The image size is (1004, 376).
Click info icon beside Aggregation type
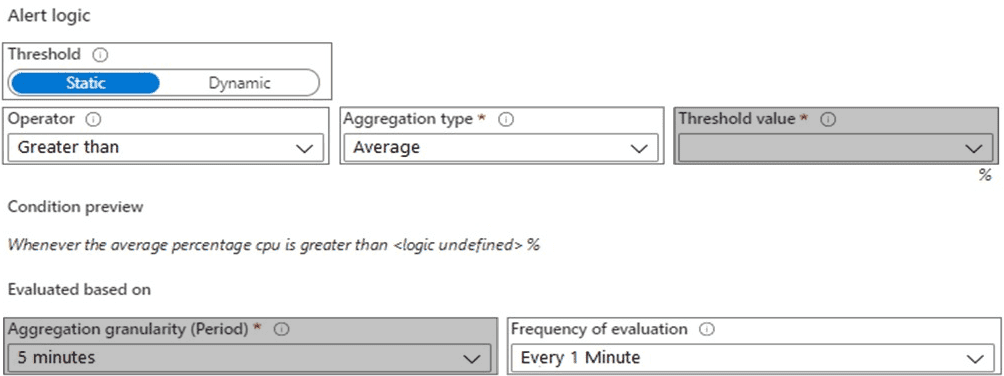click(507, 119)
